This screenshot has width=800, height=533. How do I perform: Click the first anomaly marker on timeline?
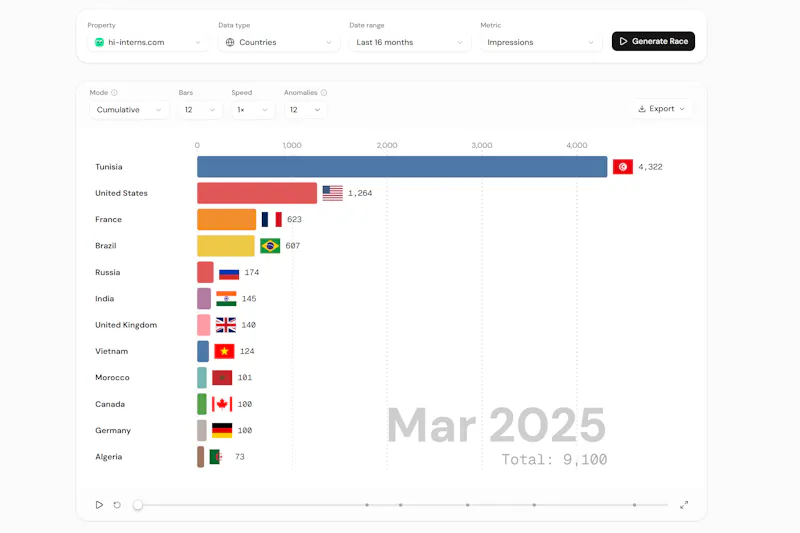[367, 505]
